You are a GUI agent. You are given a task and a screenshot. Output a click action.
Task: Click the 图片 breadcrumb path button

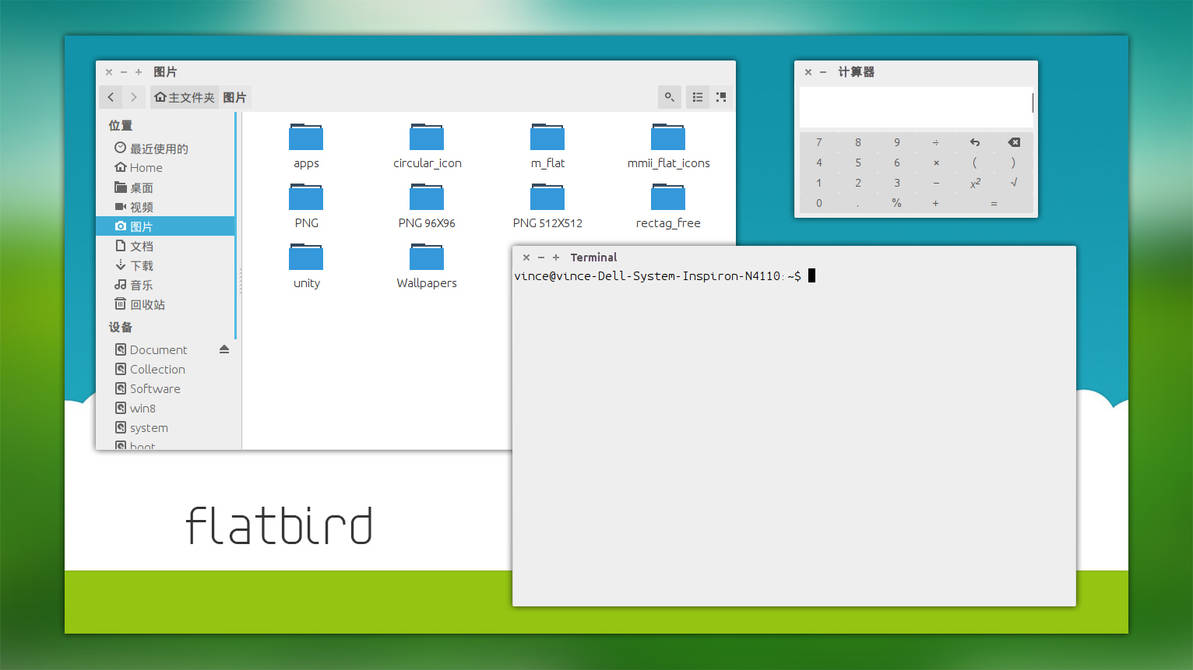click(235, 97)
